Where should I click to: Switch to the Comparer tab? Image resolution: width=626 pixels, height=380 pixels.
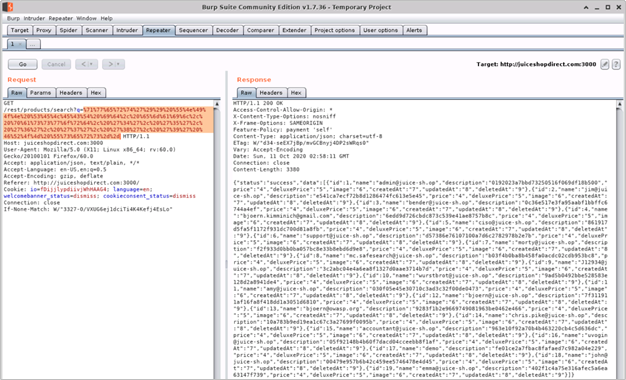click(260, 30)
